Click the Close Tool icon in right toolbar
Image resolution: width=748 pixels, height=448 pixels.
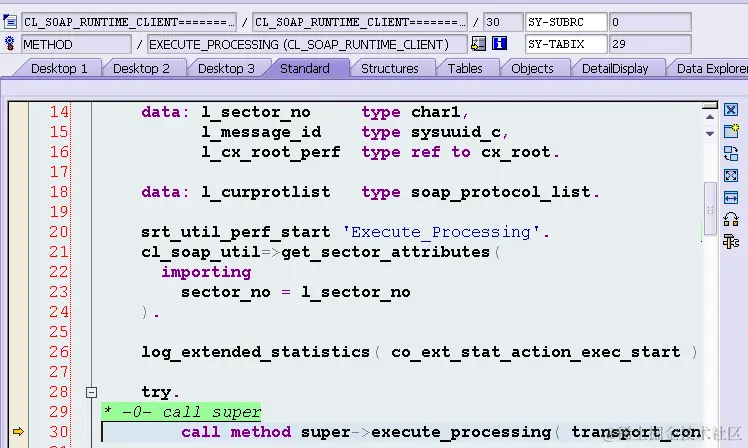coord(730,110)
